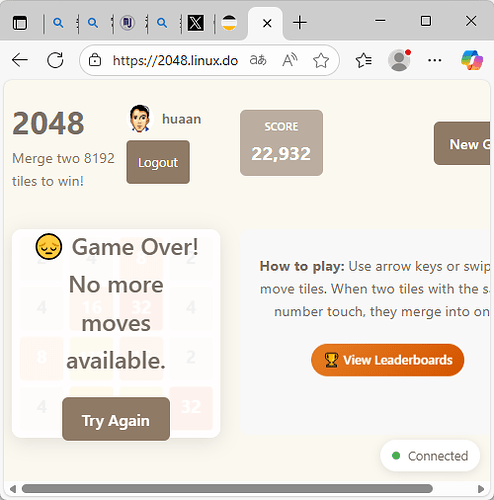The height and width of the screenshot is (500, 494).
Task: Open the translate page icon
Action: tap(258, 60)
